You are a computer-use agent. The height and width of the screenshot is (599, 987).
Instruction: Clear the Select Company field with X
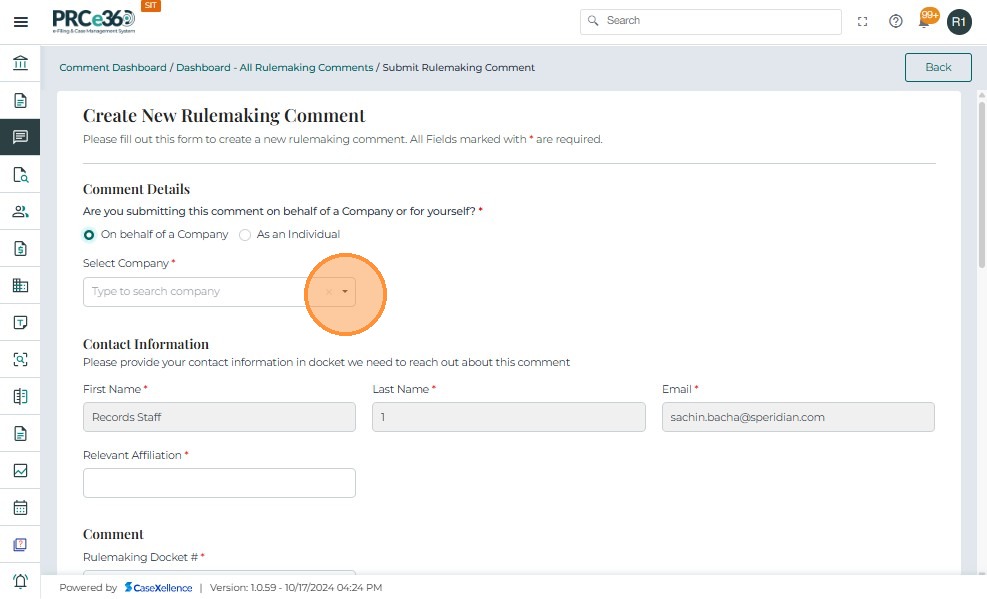[x=329, y=292]
